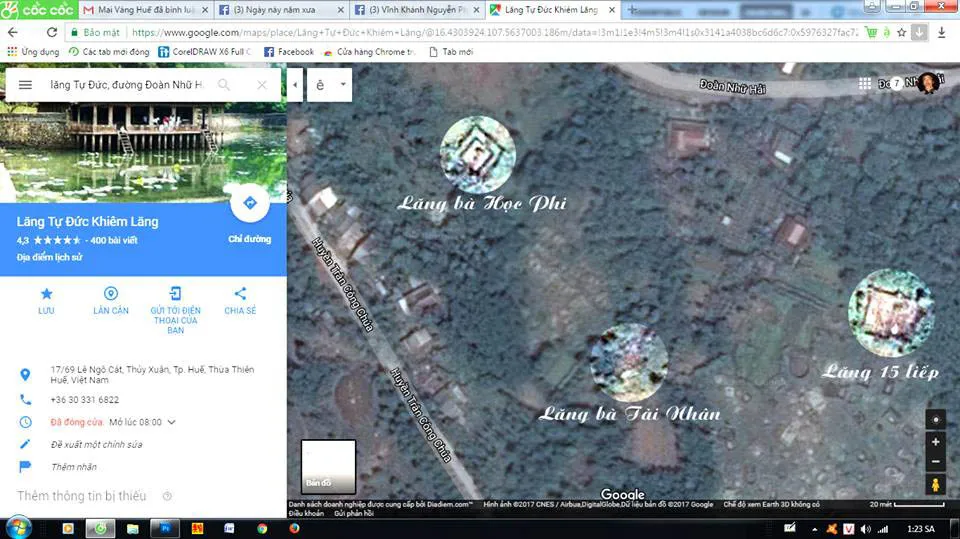The width and height of the screenshot is (960, 539).
Task: Open the 400 bài viết reviews link
Action: [115, 241]
